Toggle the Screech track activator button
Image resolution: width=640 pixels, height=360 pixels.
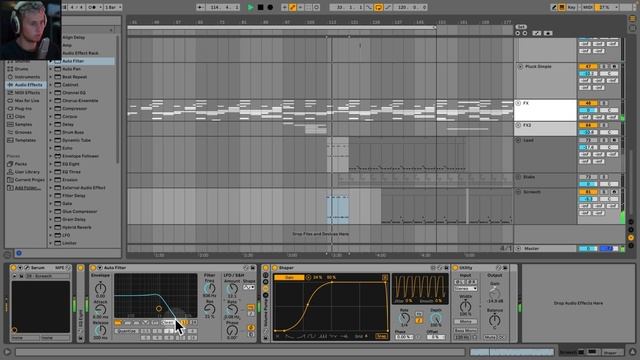(588, 192)
